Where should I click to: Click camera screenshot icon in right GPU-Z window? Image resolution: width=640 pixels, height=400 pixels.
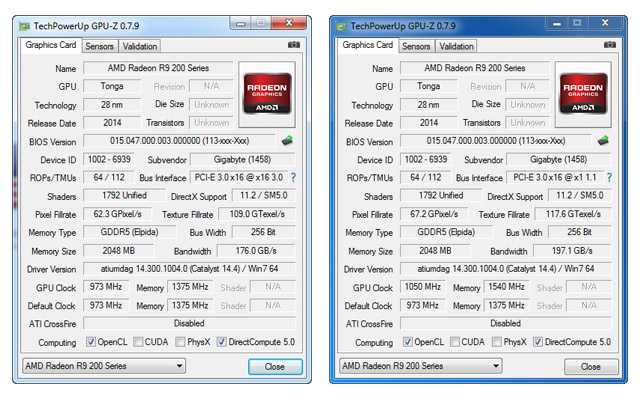[x=610, y=45]
